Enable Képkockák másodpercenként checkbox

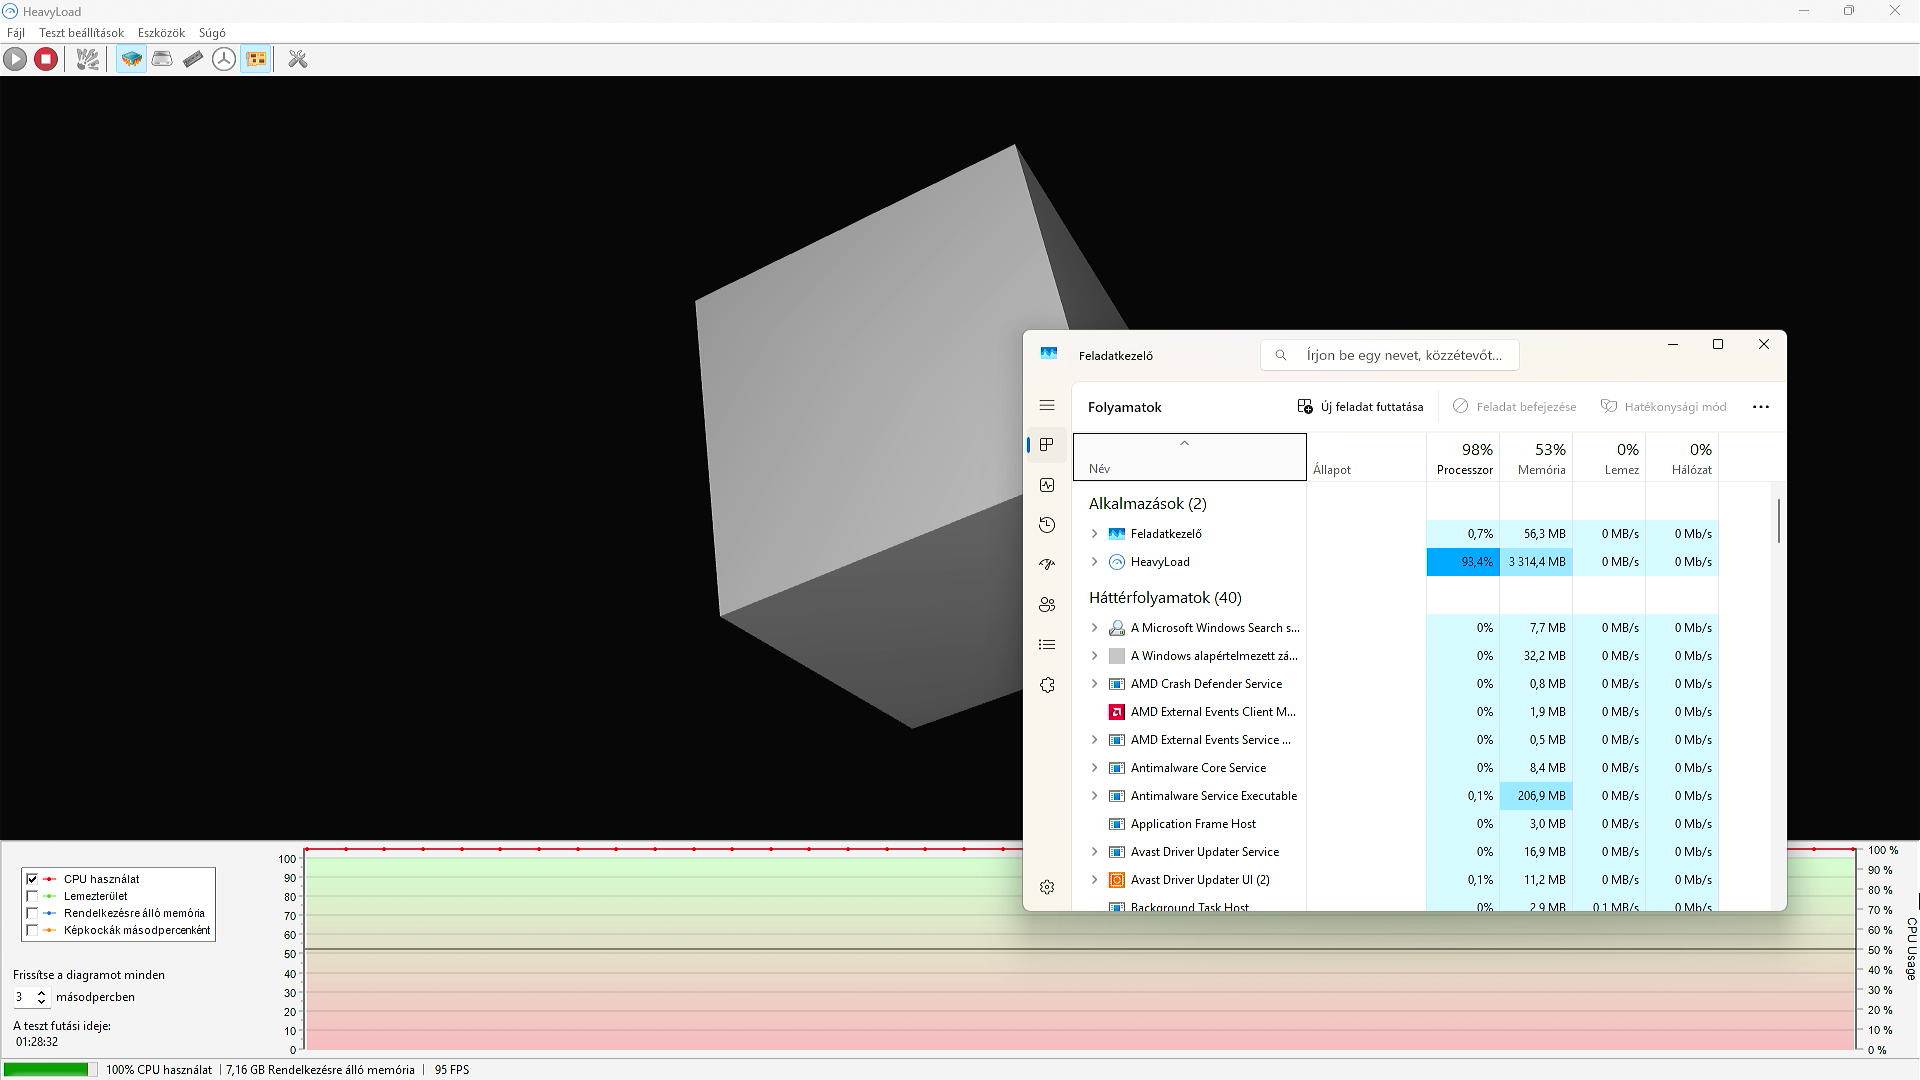point(32,930)
